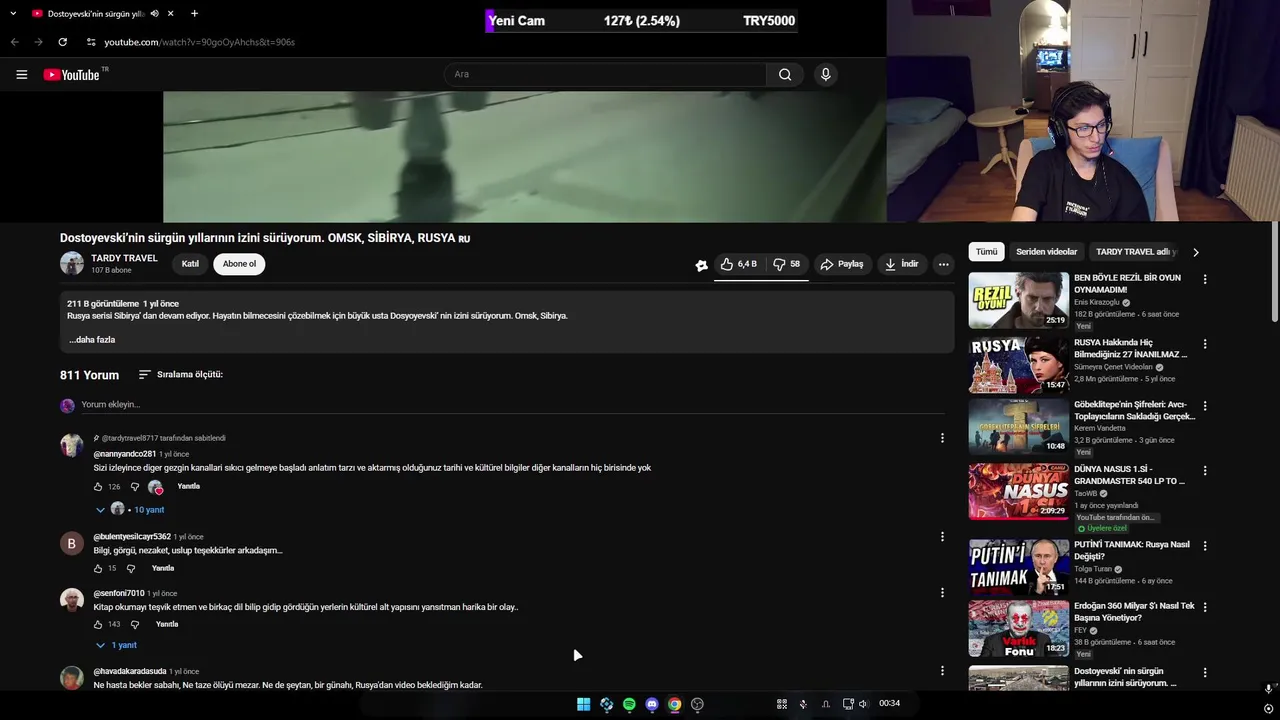Open OBS Studio from the taskbar

698,704
